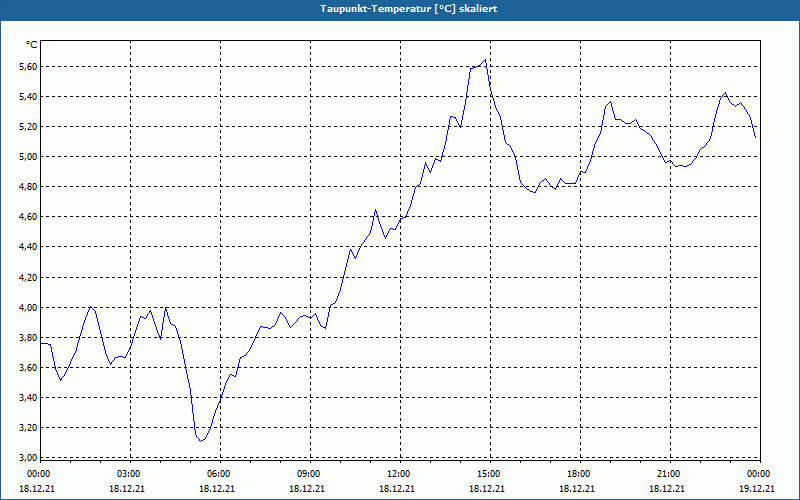
Task: Click the 18:00 time label
Action: (579, 474)
